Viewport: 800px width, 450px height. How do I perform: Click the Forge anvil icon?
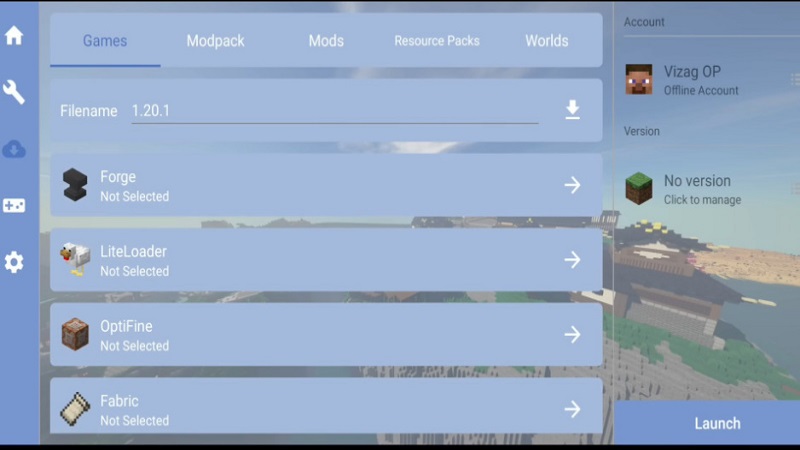(x=75, y=185)
